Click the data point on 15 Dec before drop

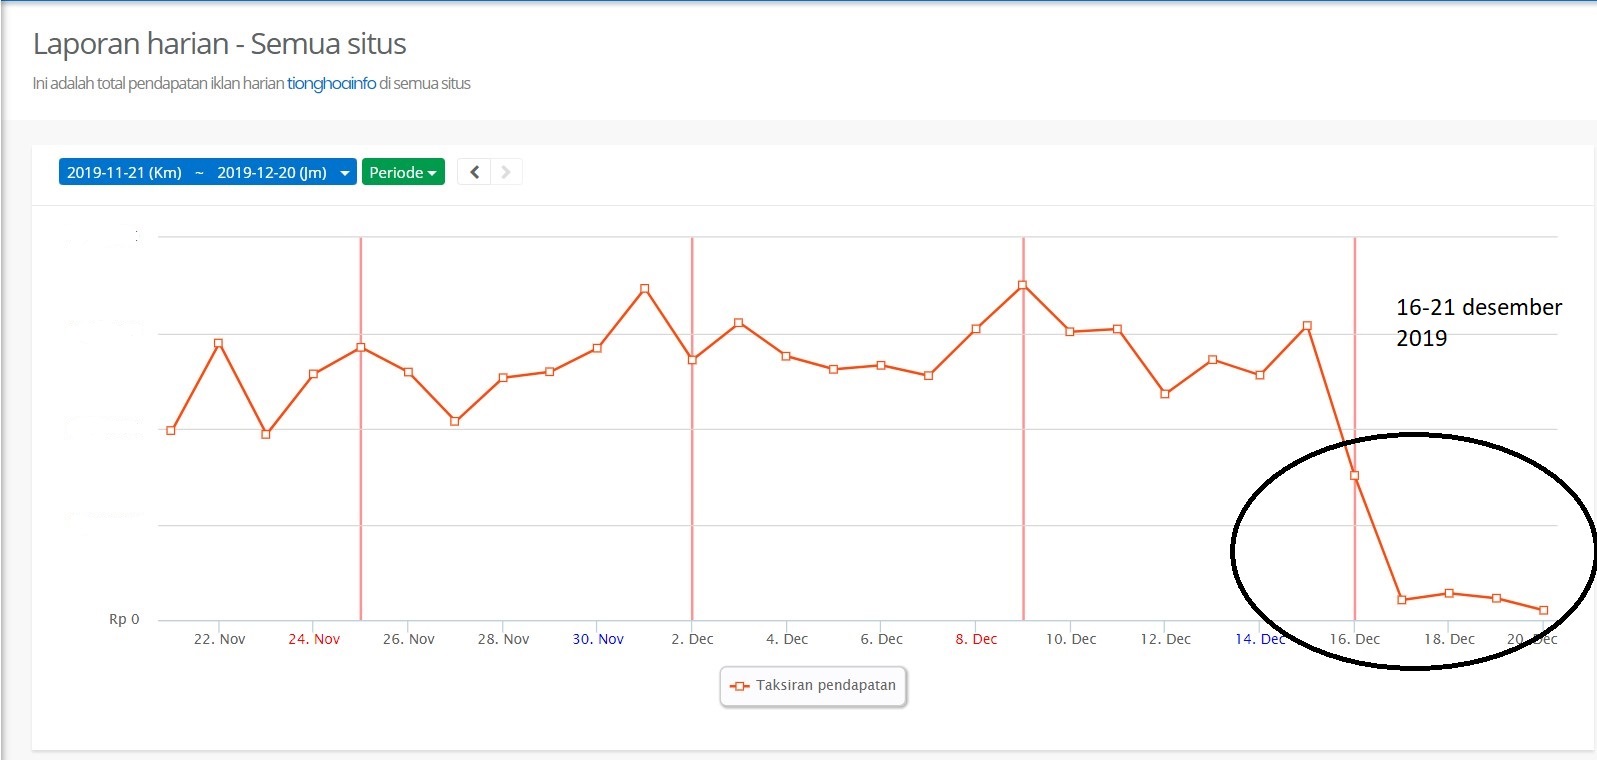(x=1307, y=326)
